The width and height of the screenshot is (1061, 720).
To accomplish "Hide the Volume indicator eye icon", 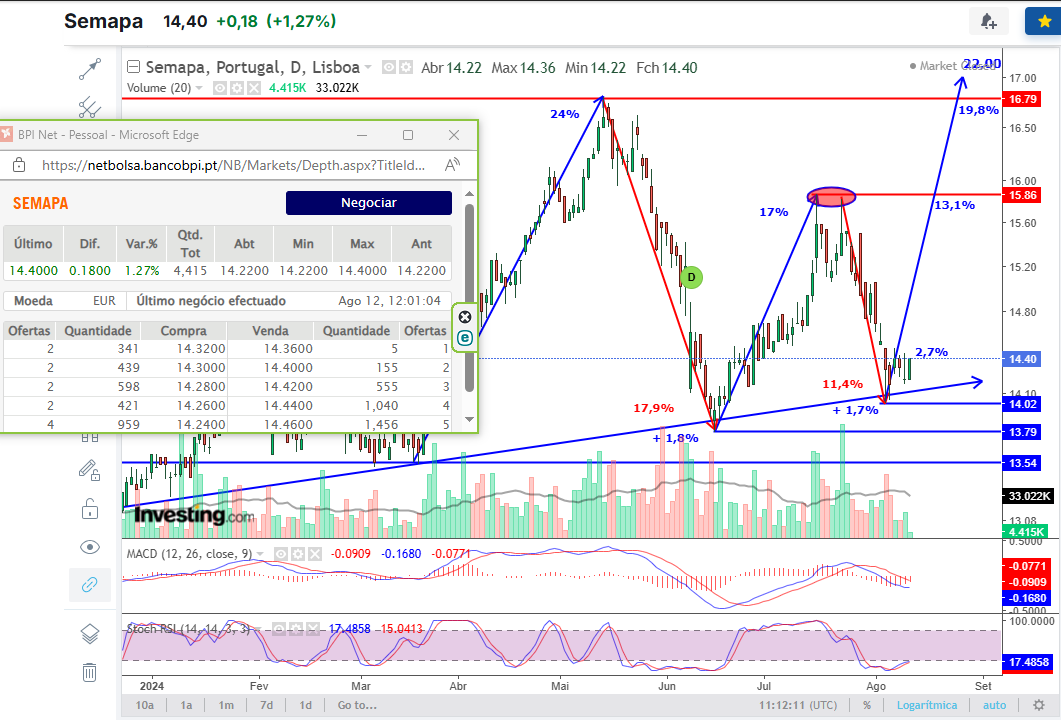I will point(220,88).
